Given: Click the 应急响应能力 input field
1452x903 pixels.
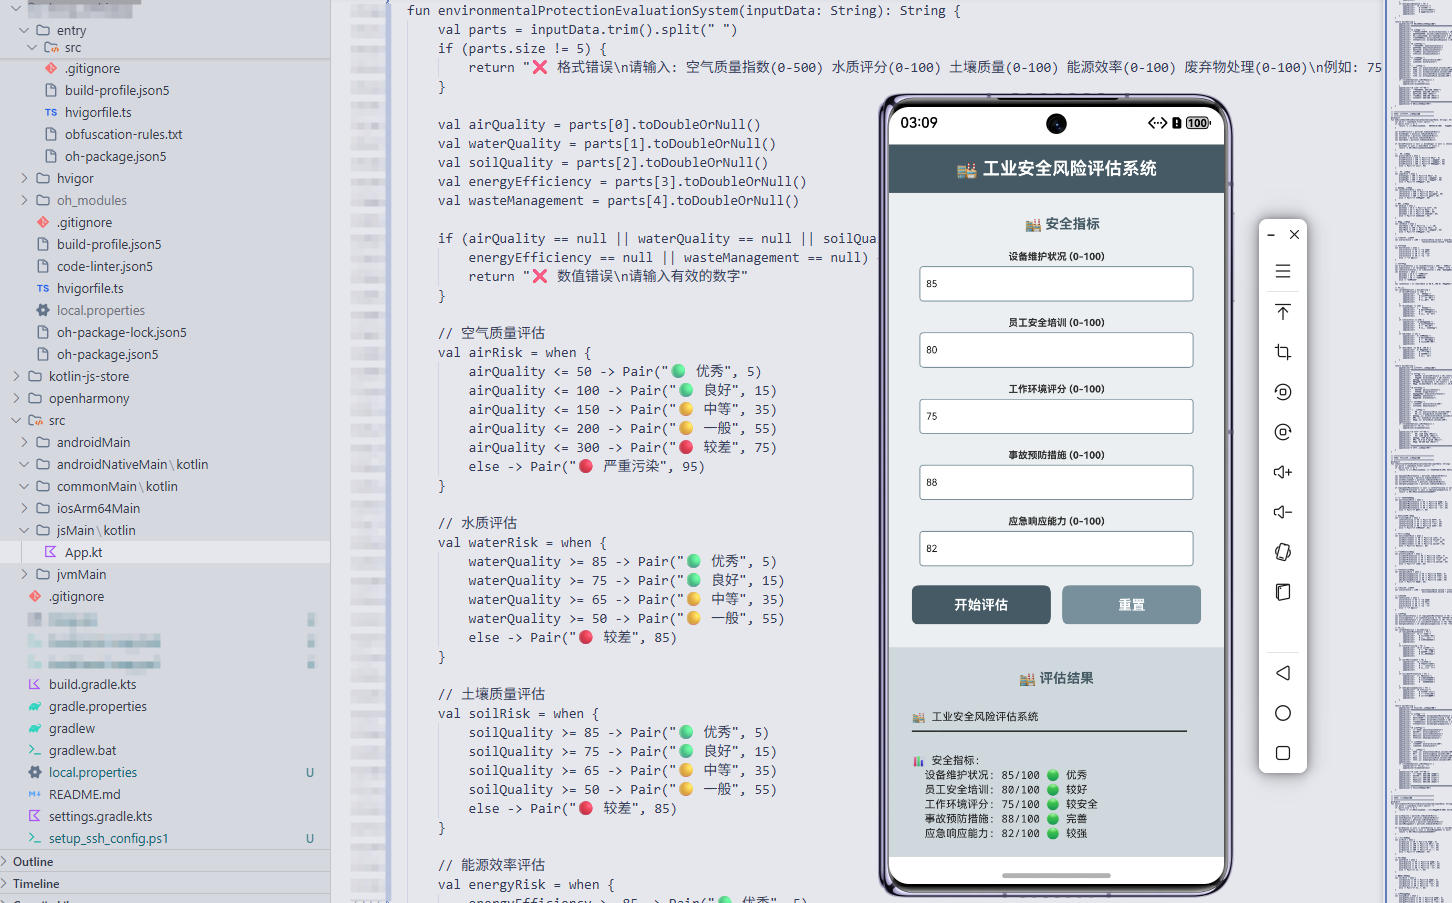Looking at the screenshot, I should tap(1056, 548).
